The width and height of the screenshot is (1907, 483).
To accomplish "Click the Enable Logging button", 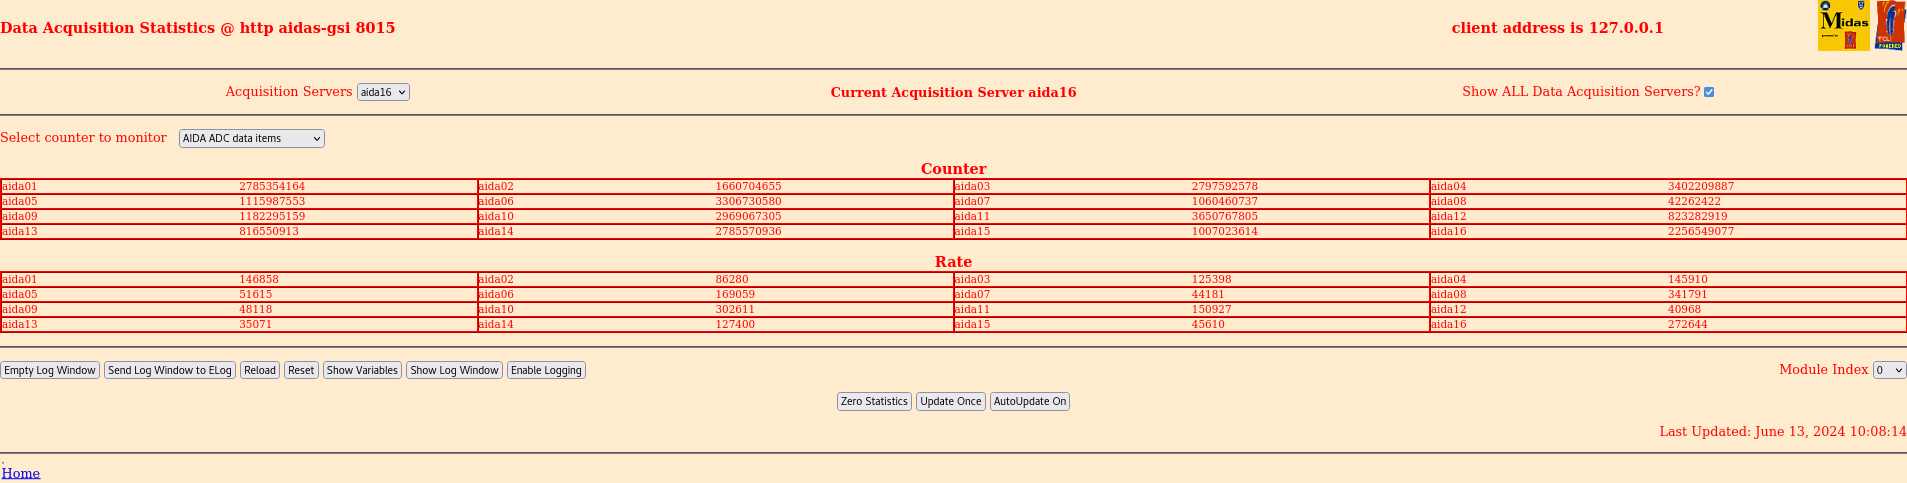I will (546, 370).
